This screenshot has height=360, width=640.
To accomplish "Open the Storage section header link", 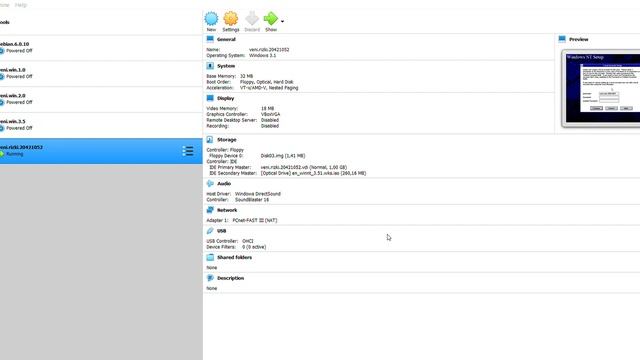I will click(x=227, y=140).
